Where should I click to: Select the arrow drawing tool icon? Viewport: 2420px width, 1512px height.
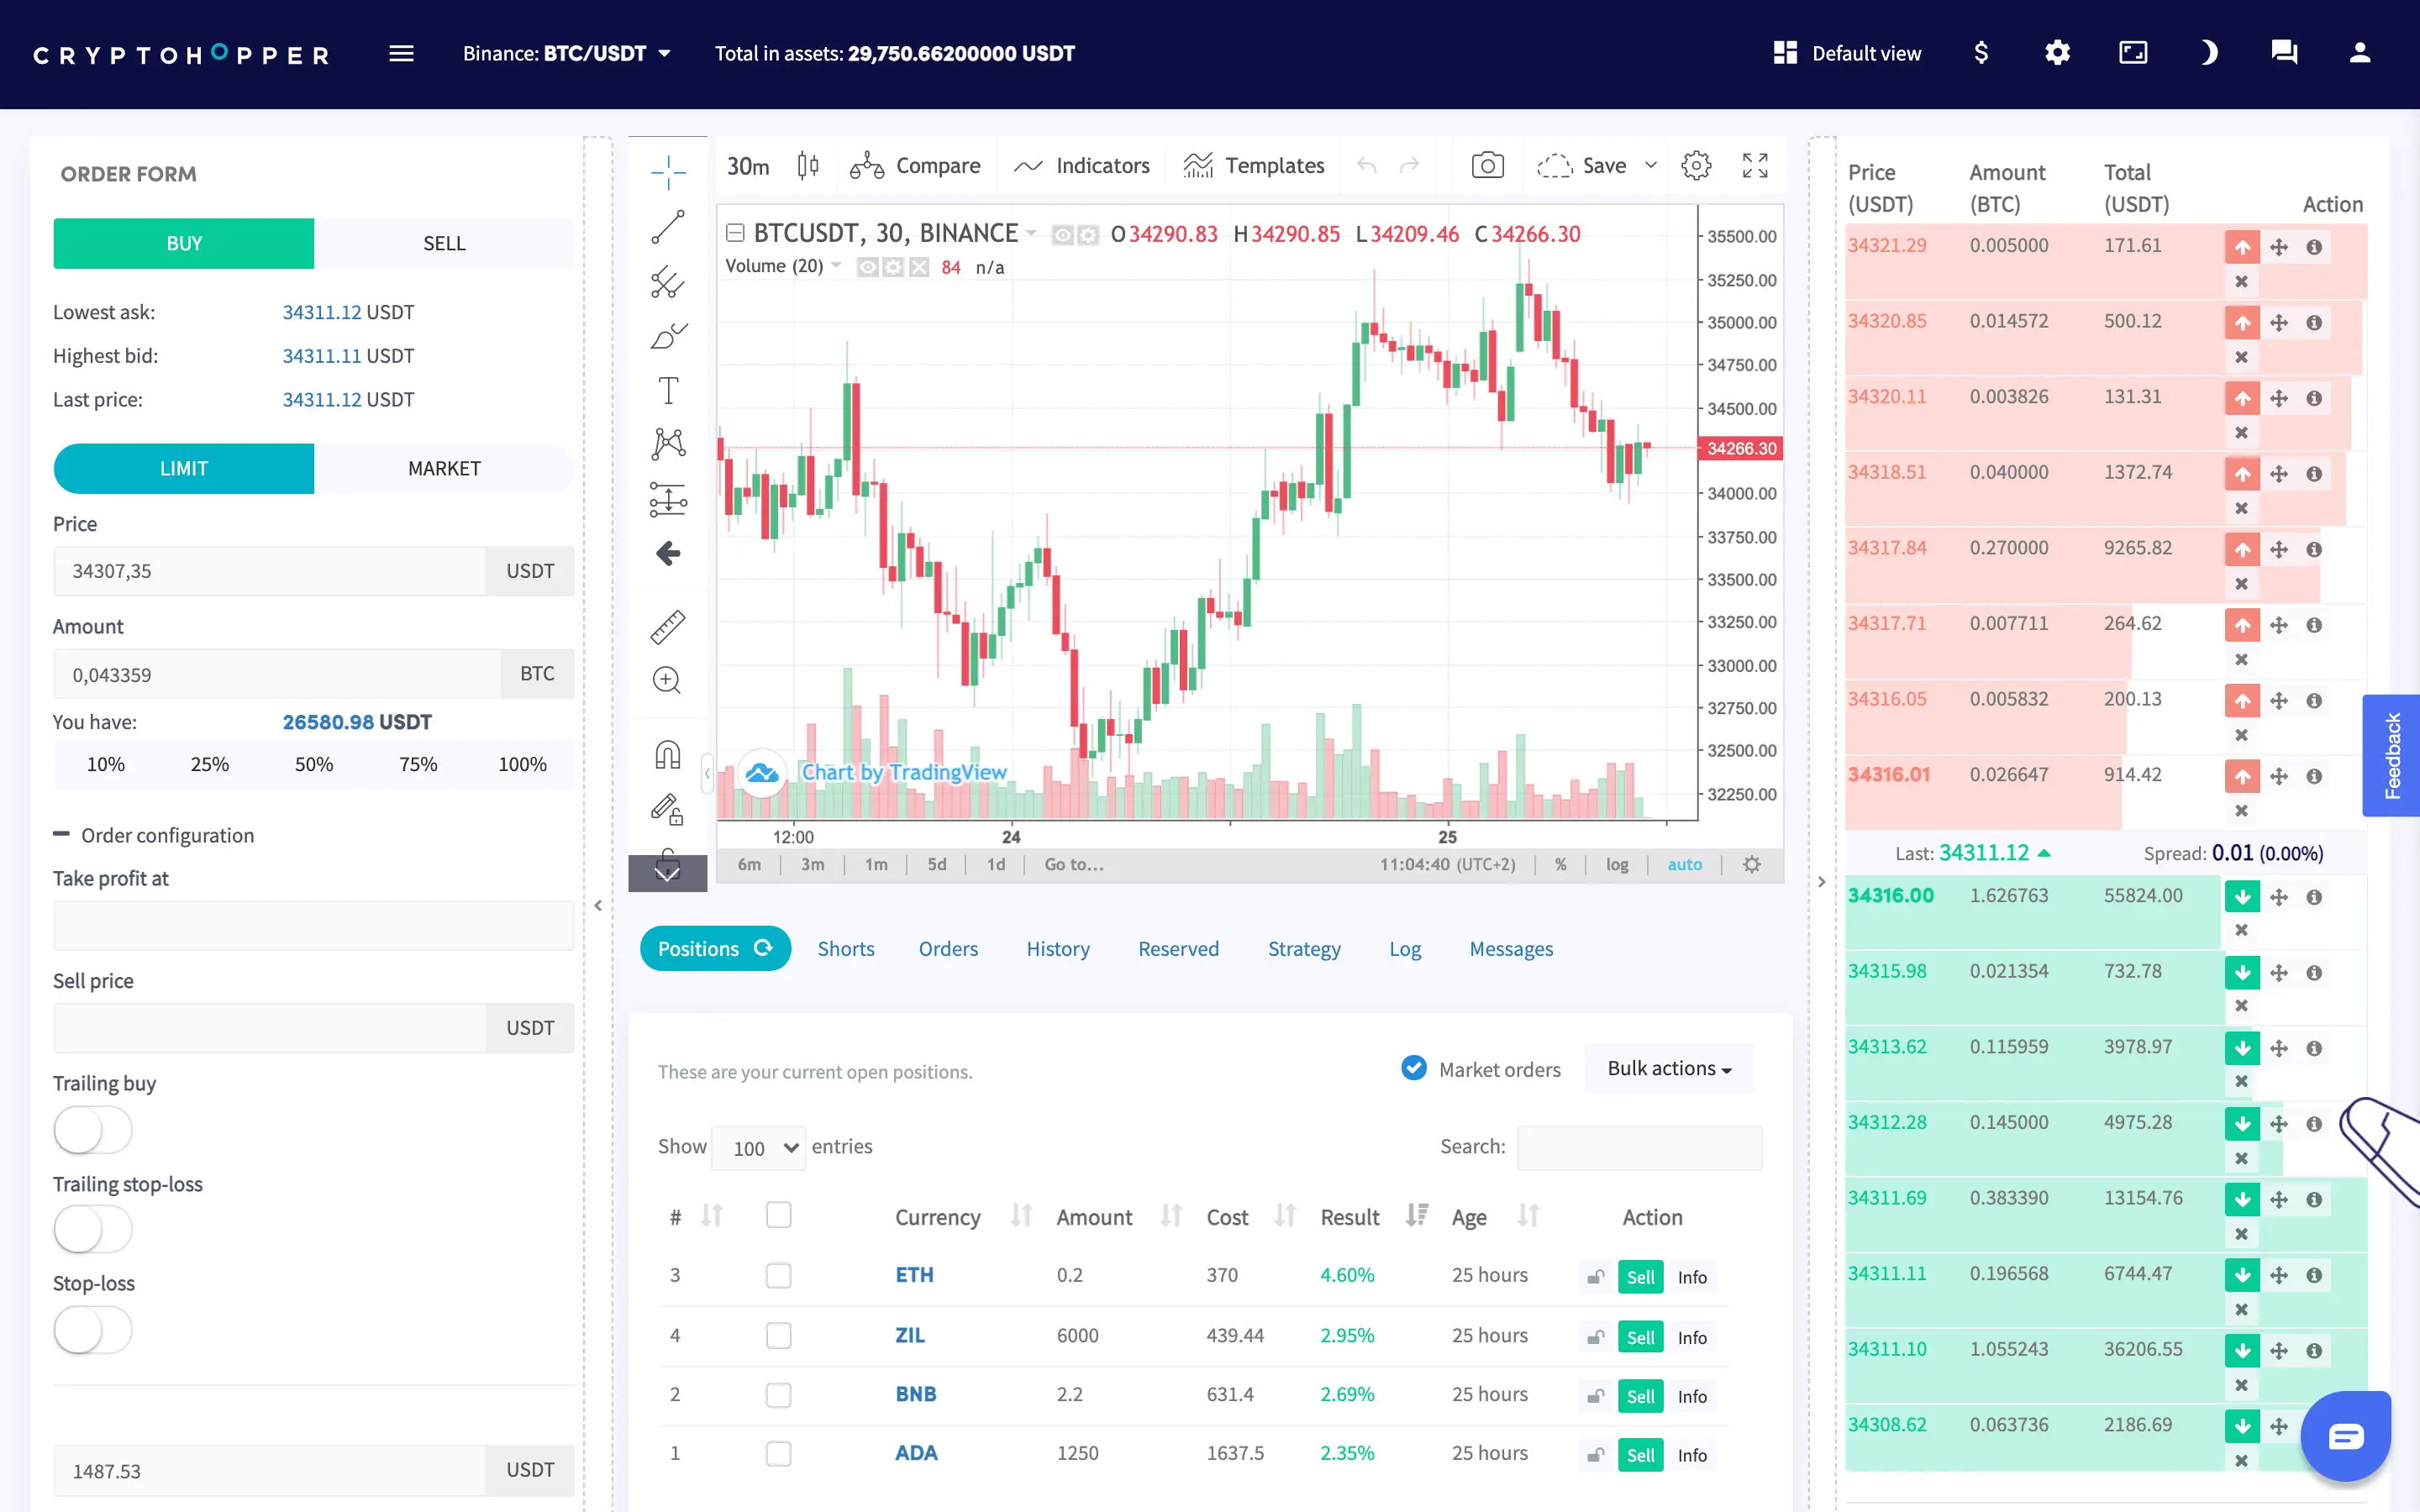tap(667, 554)
